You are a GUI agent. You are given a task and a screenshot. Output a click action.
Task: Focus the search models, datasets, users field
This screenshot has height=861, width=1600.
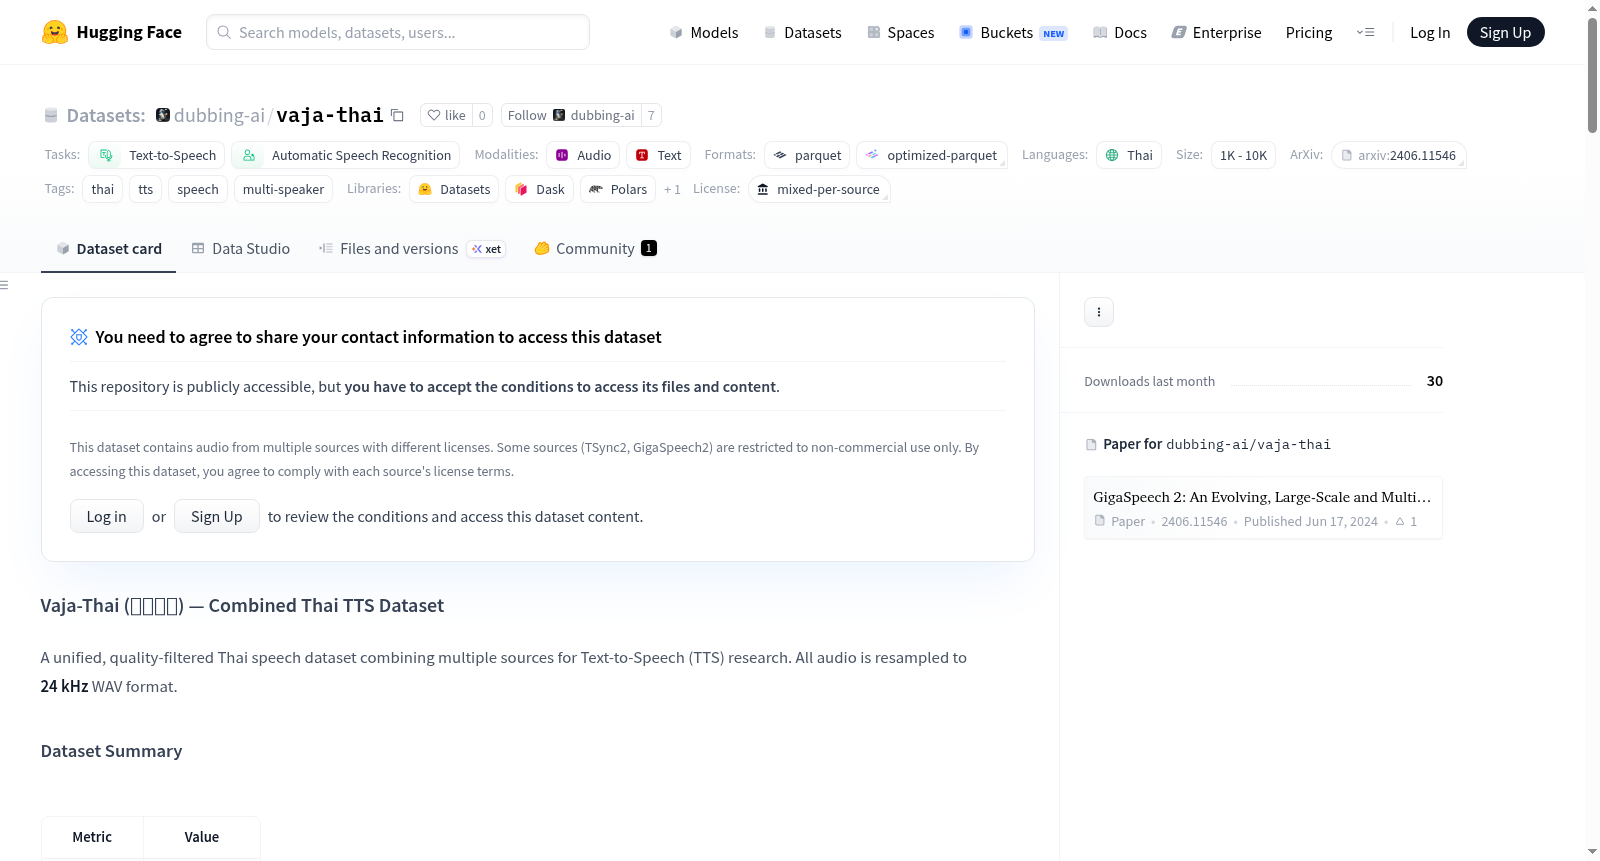point(398,32)
